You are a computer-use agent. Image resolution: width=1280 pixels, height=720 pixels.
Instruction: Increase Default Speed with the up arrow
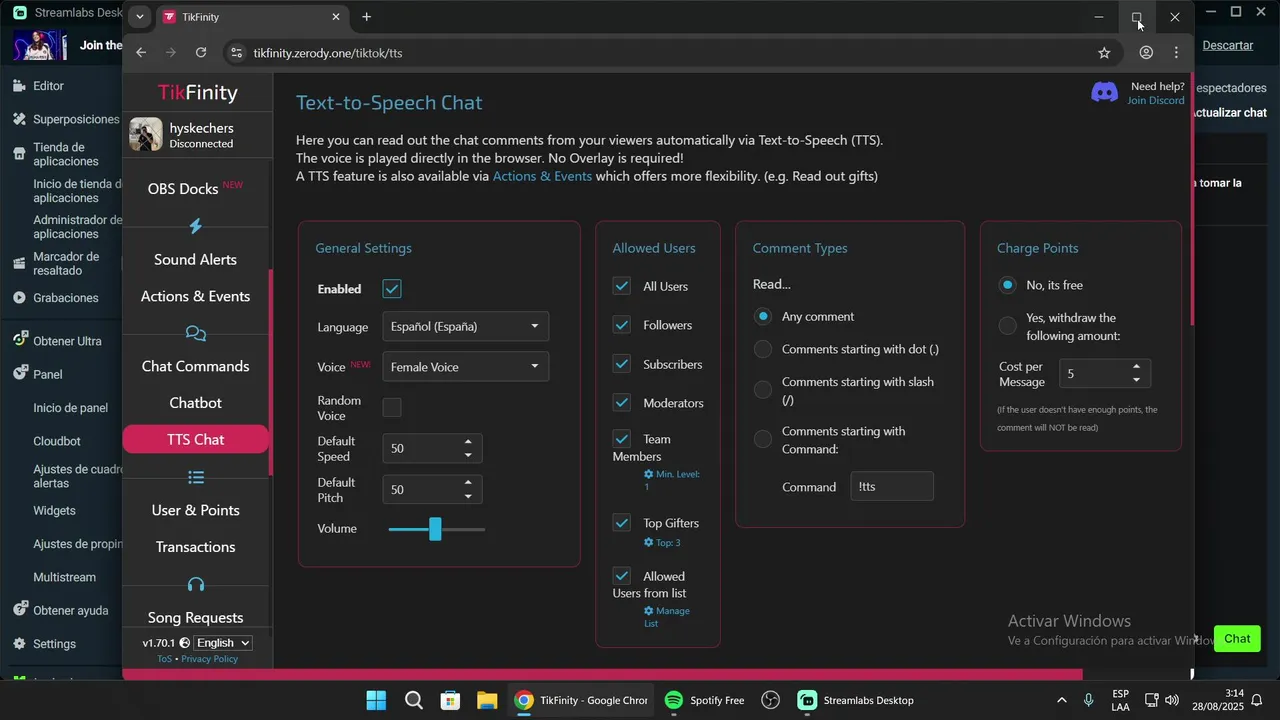(x=468, y=442)
